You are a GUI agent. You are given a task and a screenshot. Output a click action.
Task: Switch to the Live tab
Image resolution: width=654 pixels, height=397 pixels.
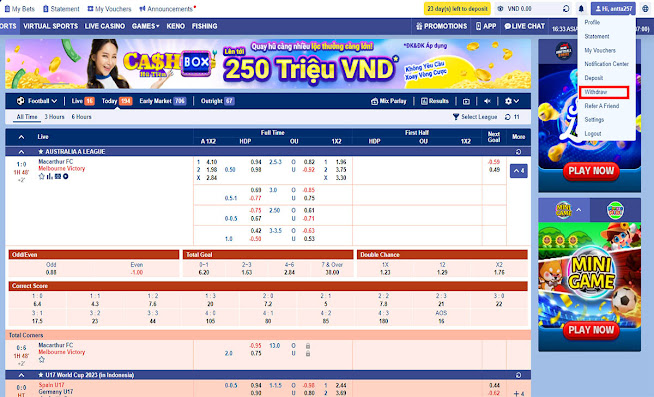click(83, 101)
